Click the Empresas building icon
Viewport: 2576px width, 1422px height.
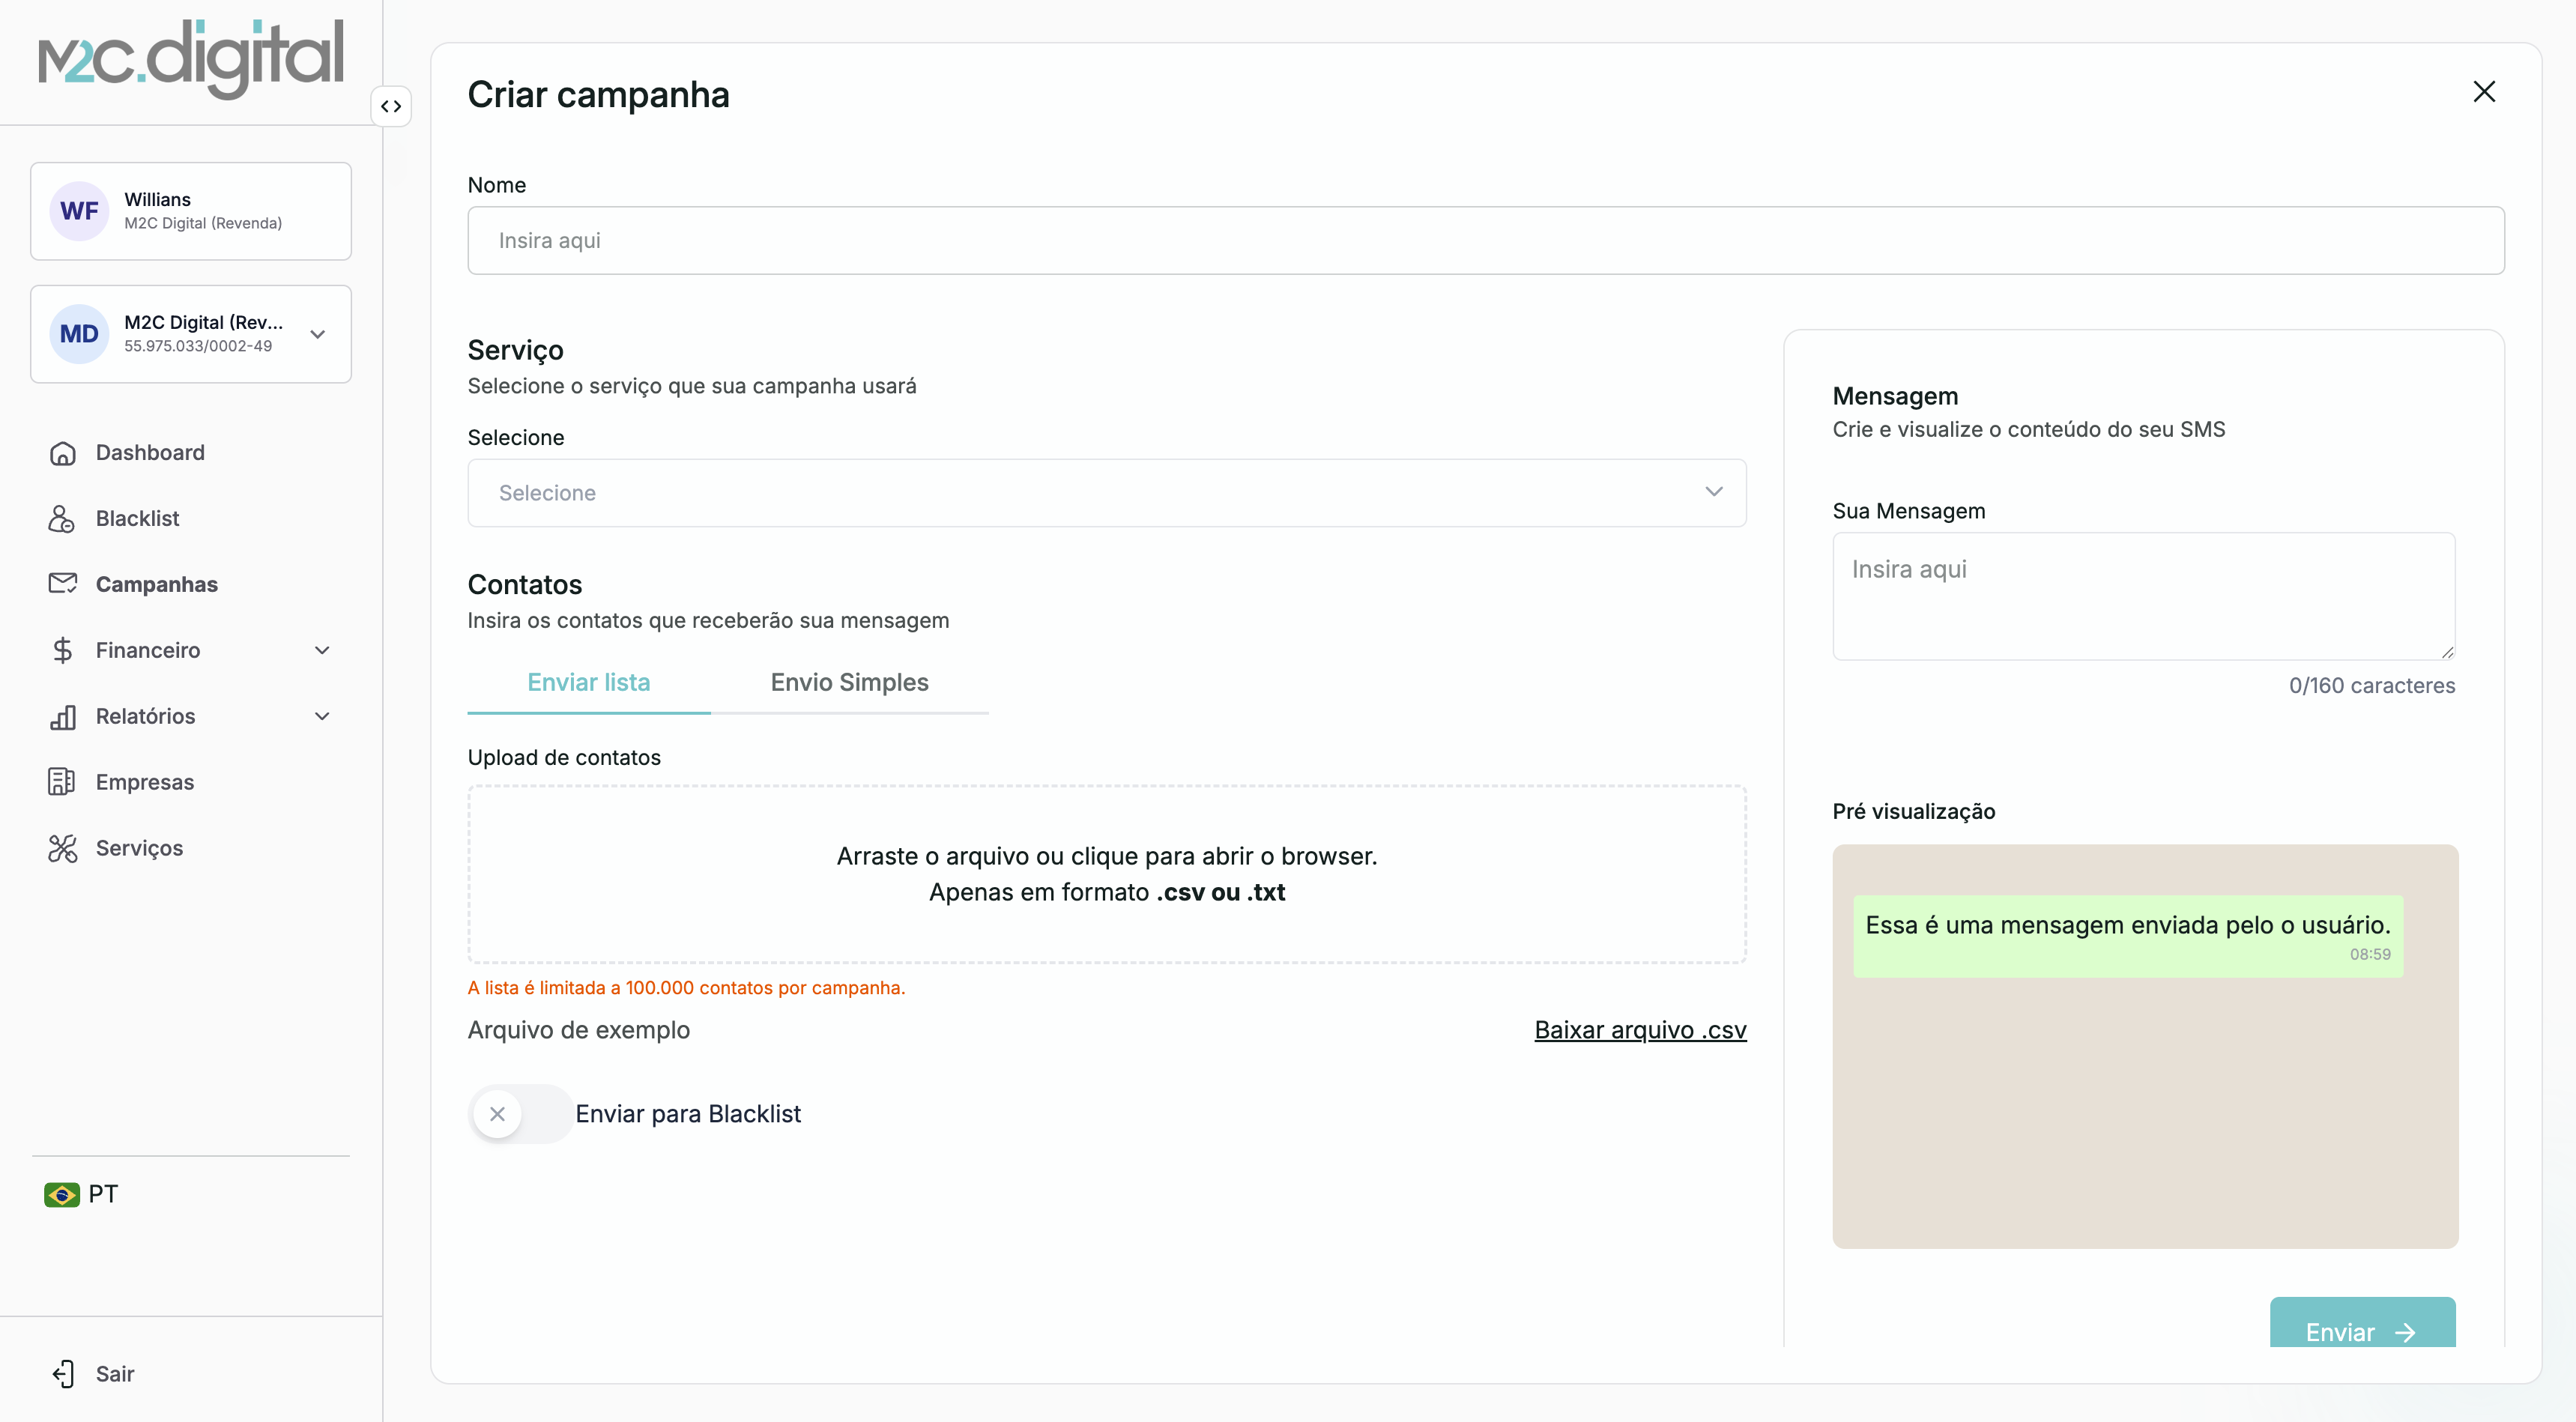tap(62, 782)
